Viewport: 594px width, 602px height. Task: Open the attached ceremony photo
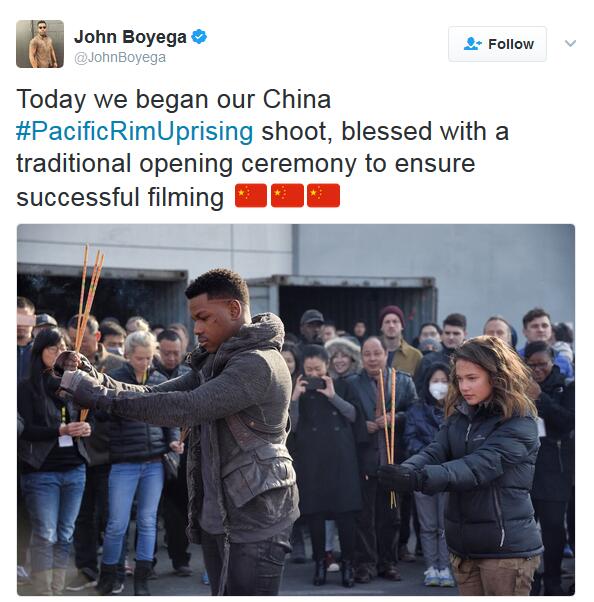coord(296,410)
